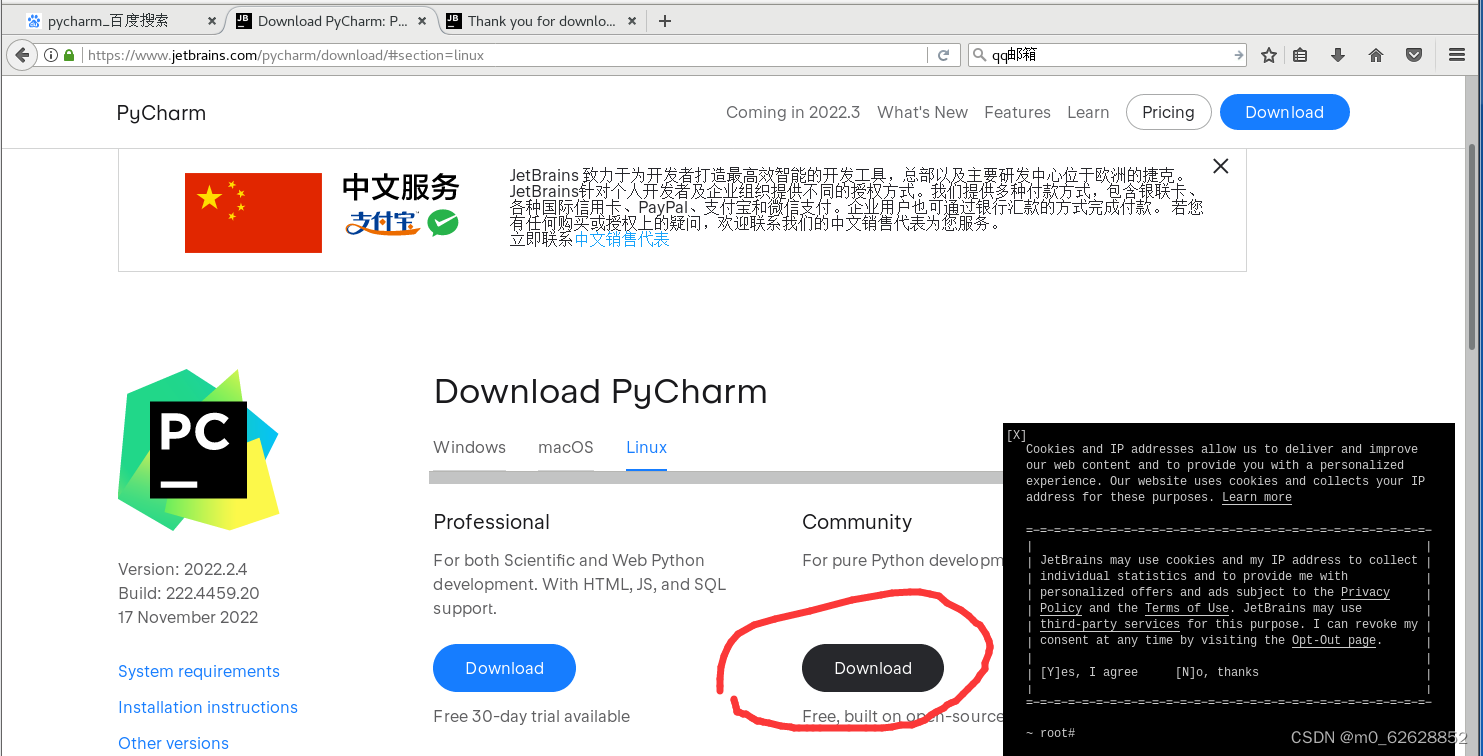Click the bookmark star icon
This screenshot has width=1483, height=756.
point(1269,56)
